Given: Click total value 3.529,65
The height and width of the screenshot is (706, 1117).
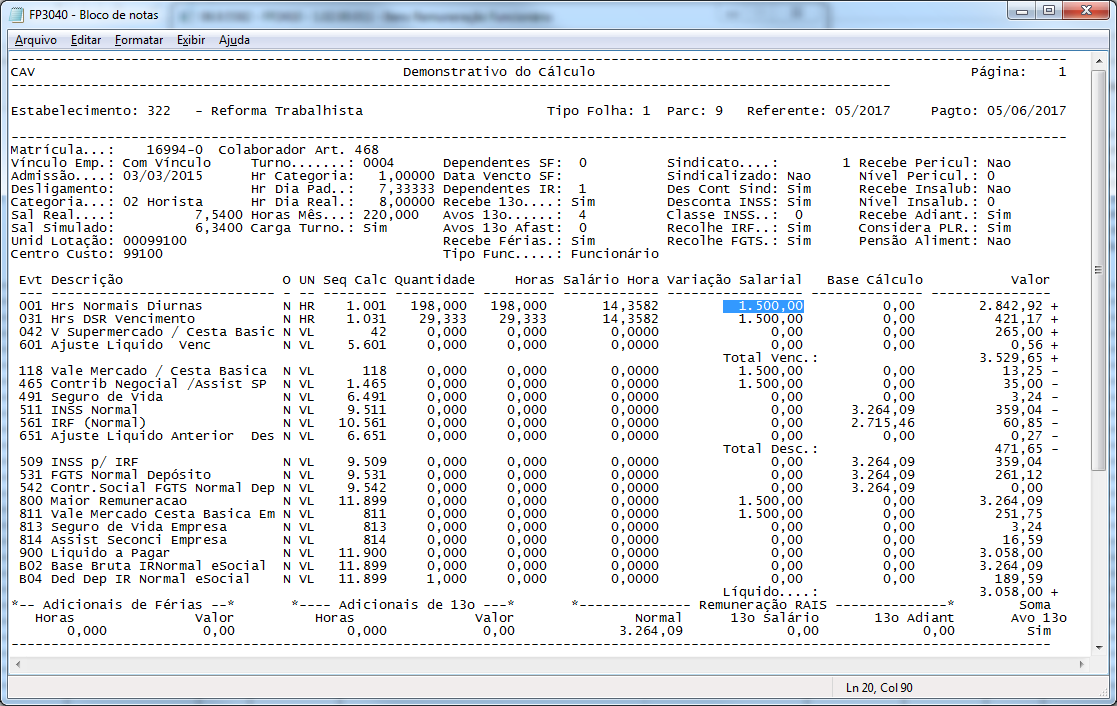Looking at the screenshot, I should [x=1010, y=358].
